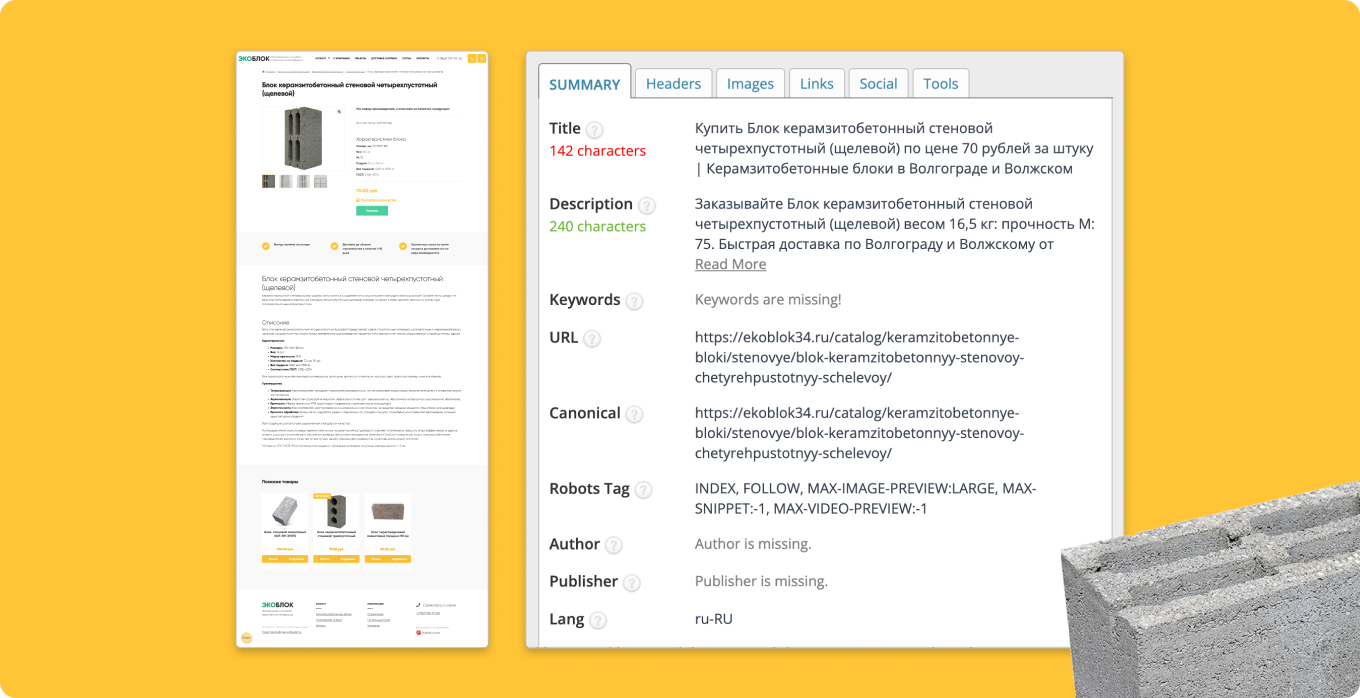
Task: Click the ЭКОБЛОК logo in the webpage footer
Action: point(278,604)
